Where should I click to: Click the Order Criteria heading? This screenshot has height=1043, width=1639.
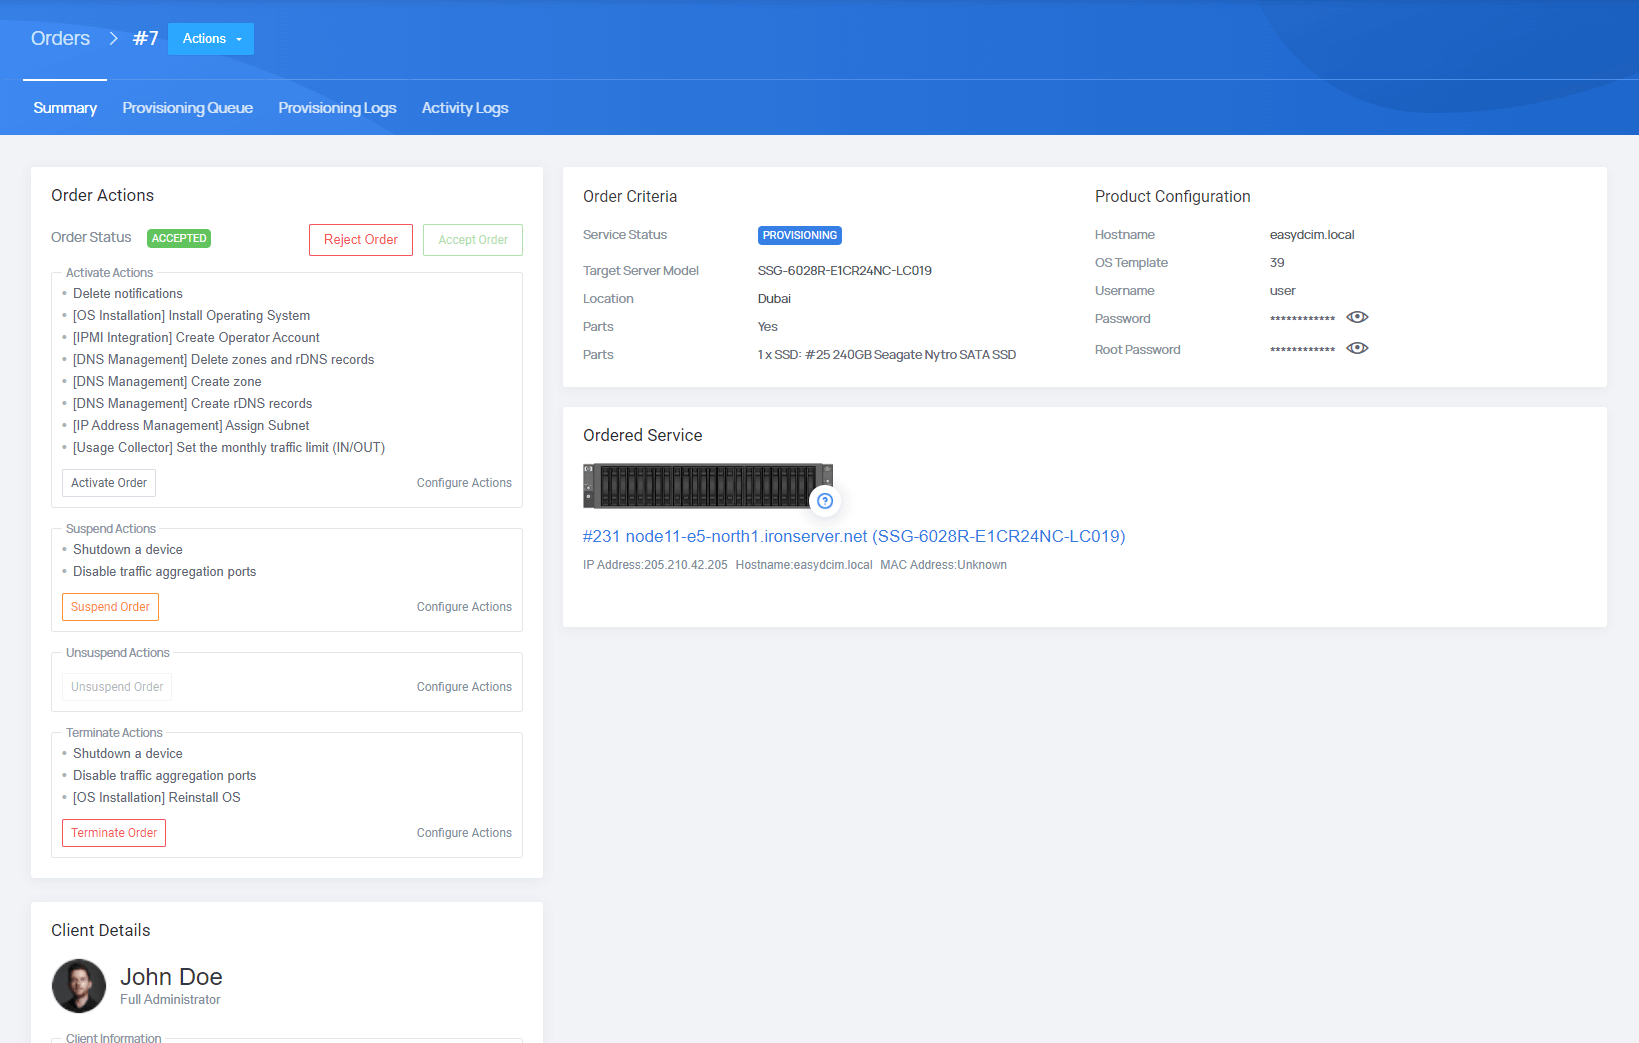(630, 197)
